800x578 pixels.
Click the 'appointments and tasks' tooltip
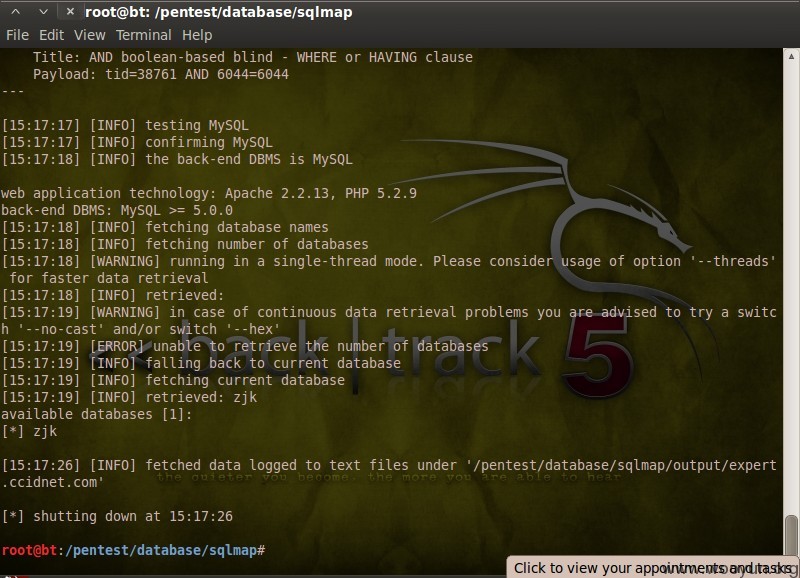(x=653, y=568)
